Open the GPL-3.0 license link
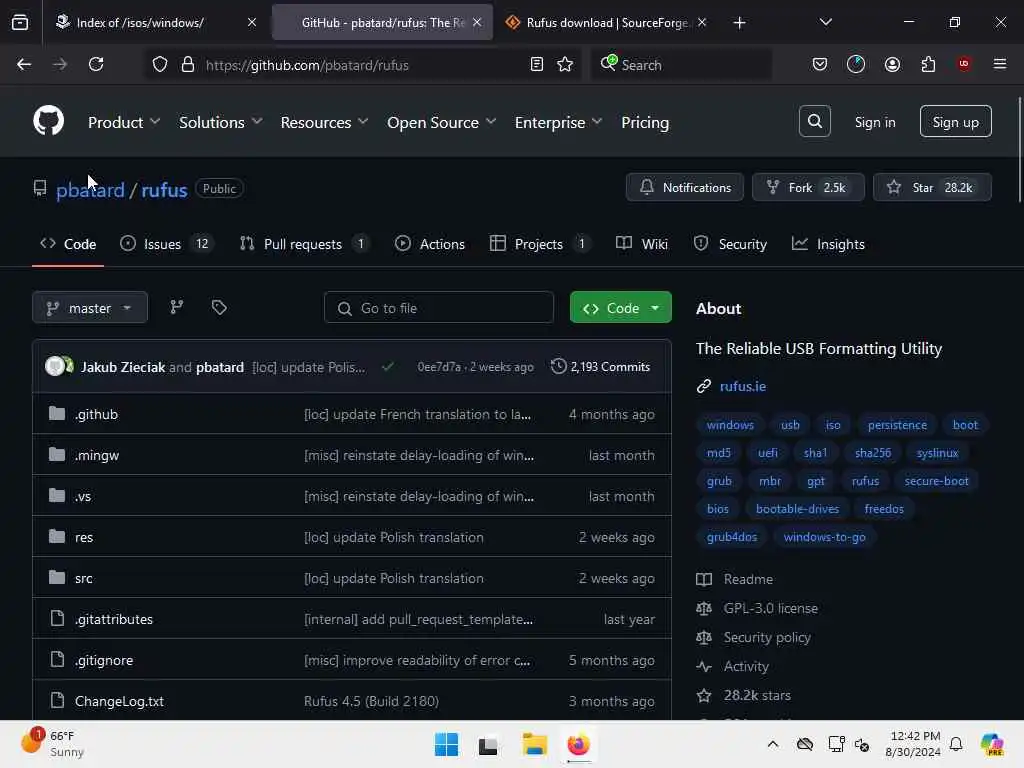The width and height of the screenshot is (1024, 768). pyautogui.click(x=771, y=608)
